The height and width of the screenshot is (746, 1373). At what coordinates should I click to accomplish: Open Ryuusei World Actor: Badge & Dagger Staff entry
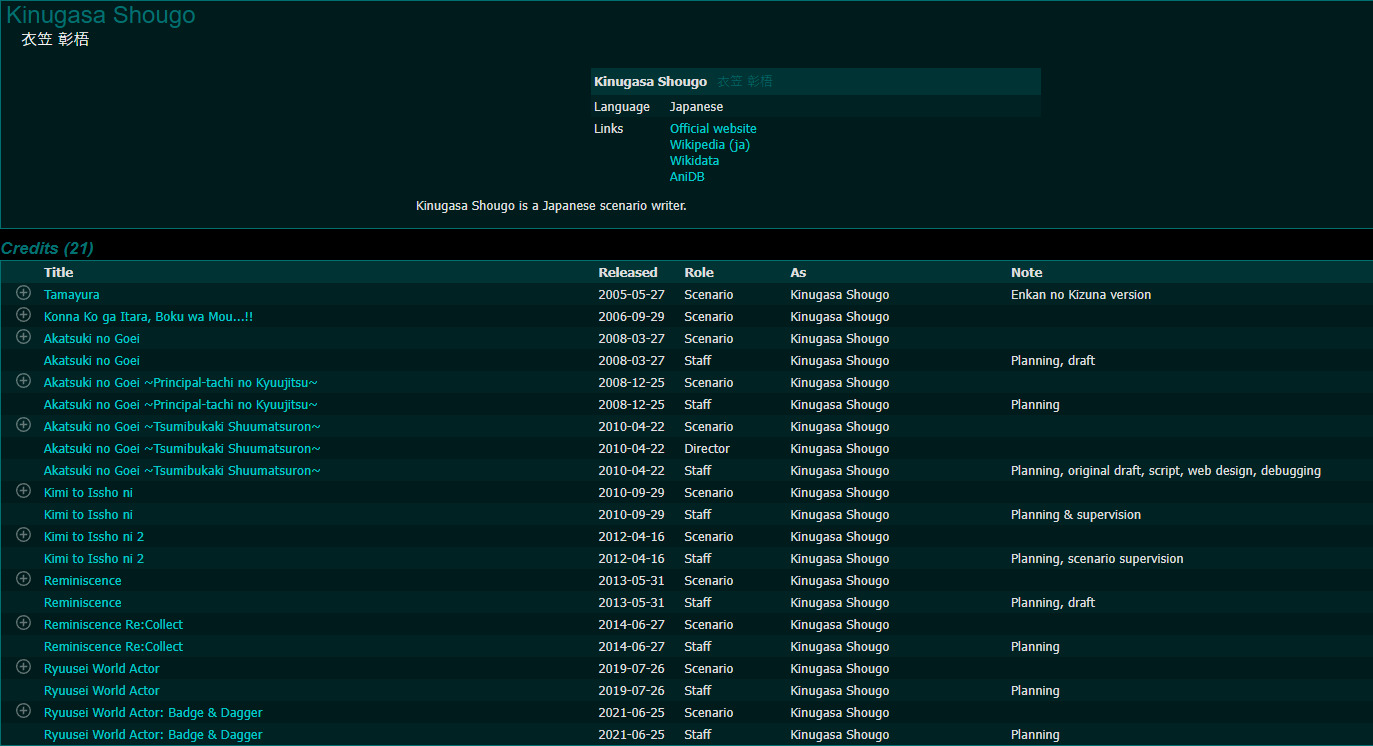coord(153,735)
